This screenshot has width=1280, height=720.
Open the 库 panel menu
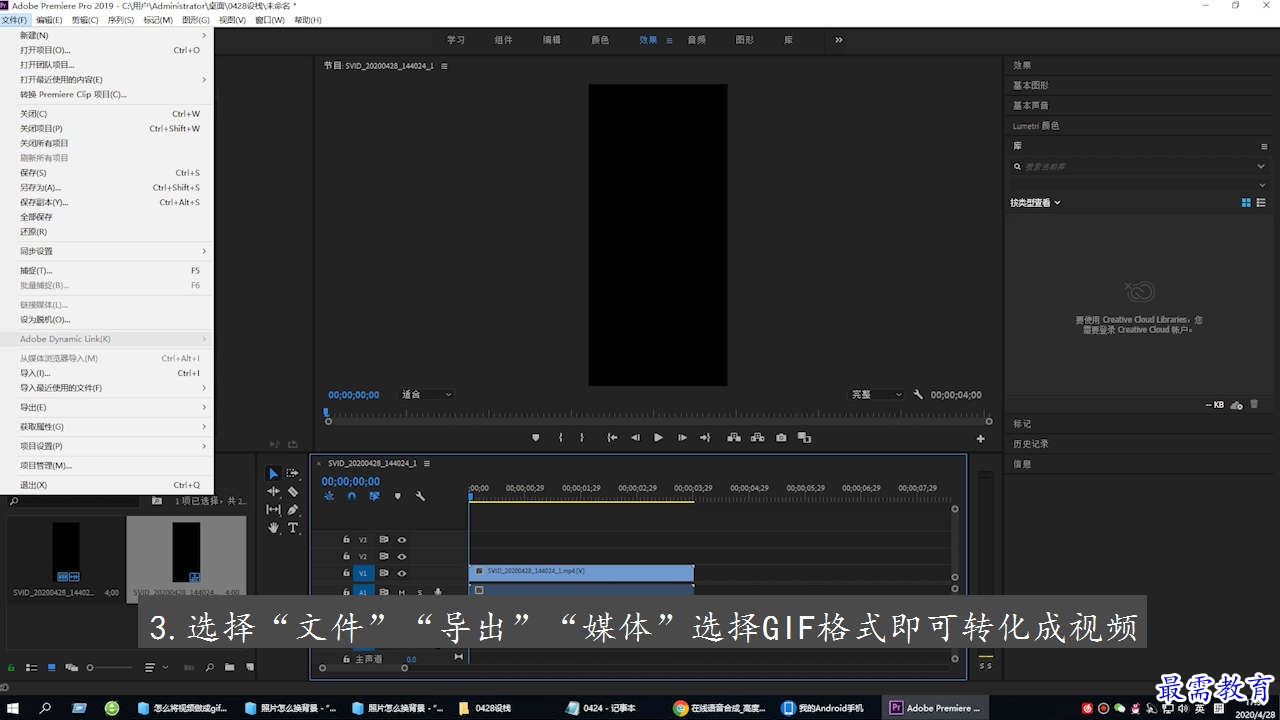pos(1264,146)
